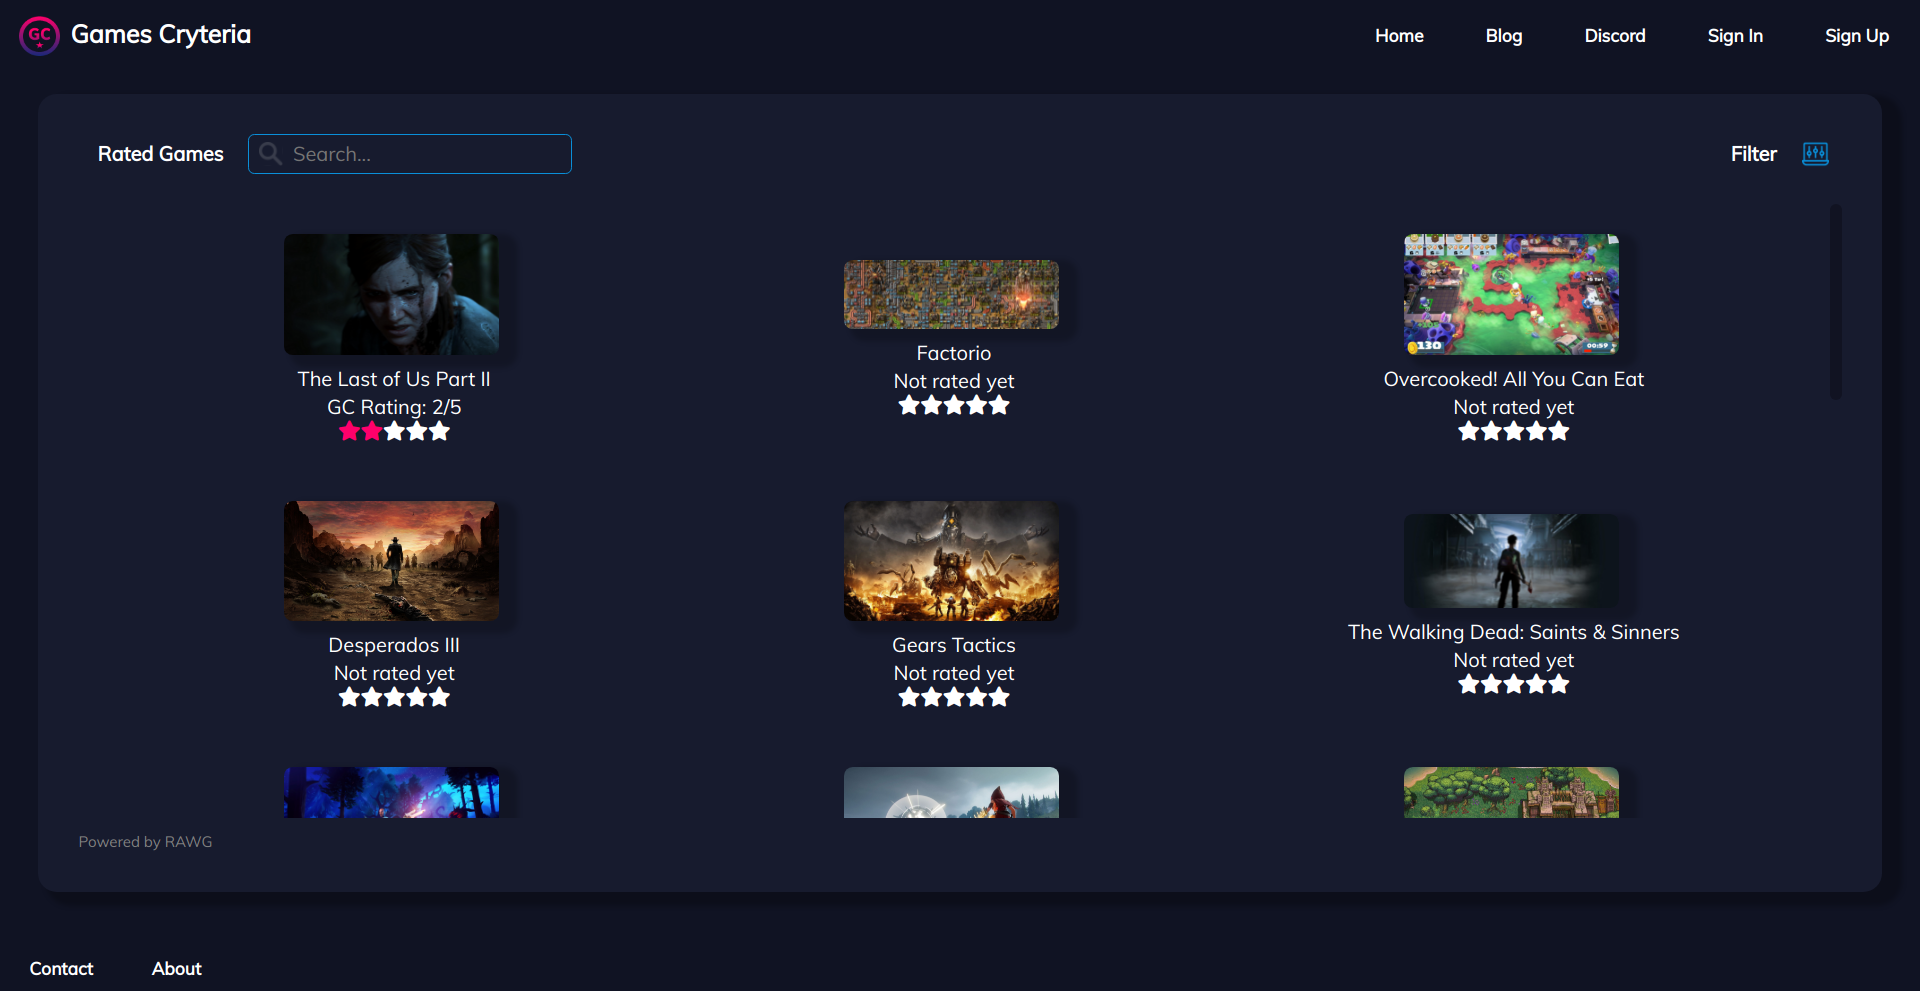Click the Desperados III title text
This screenshot has width=1920, height=991.
(x=394, y=645)
